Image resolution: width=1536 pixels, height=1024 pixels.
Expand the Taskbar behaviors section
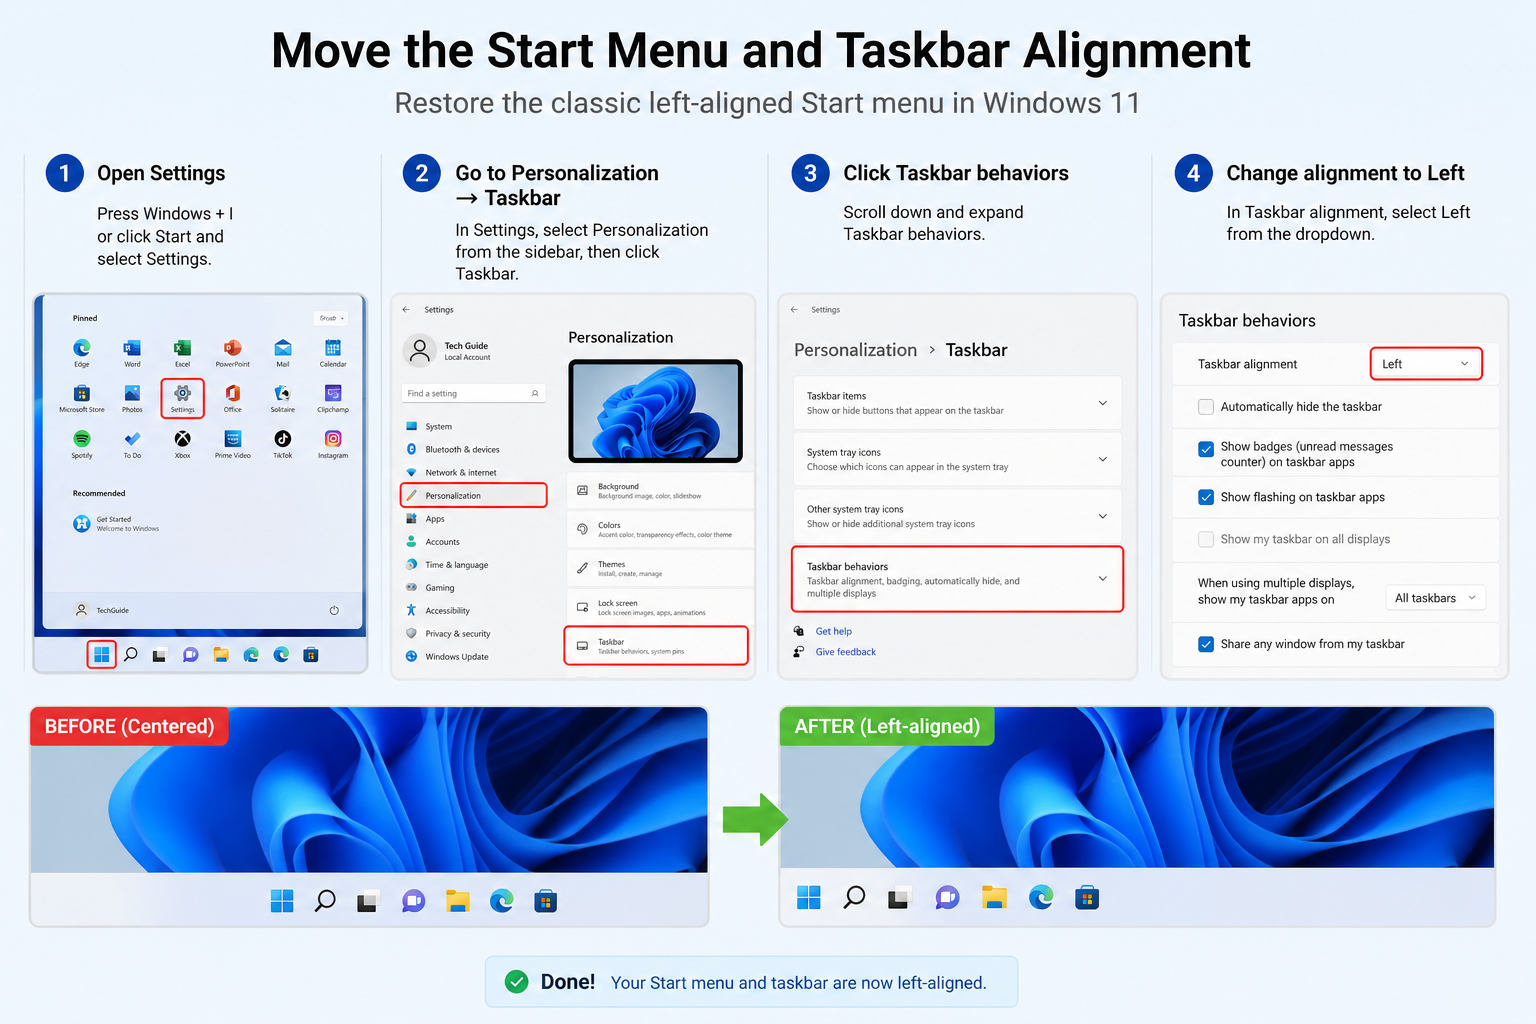[x=957, y=579]
